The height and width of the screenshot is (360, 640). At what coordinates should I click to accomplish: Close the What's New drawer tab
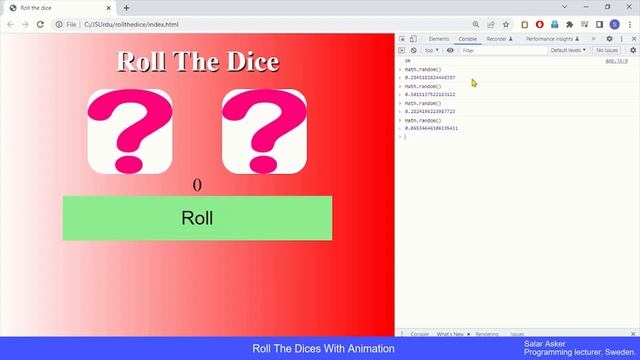point(468,334)
